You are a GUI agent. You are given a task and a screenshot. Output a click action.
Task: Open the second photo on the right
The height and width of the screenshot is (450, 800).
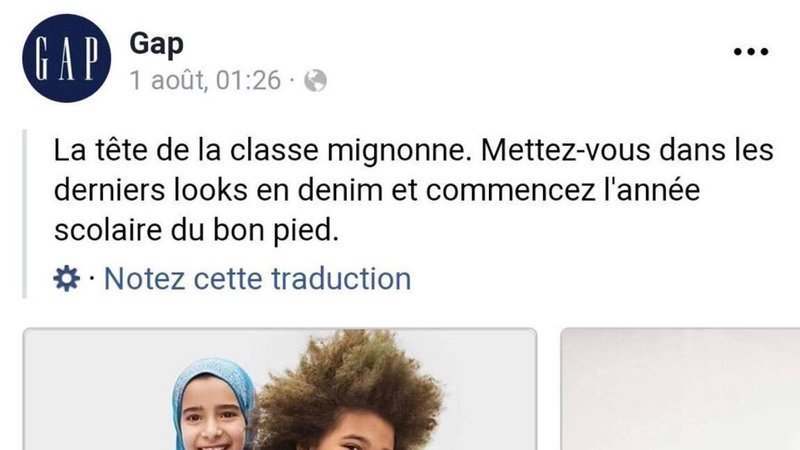point(680,389)
